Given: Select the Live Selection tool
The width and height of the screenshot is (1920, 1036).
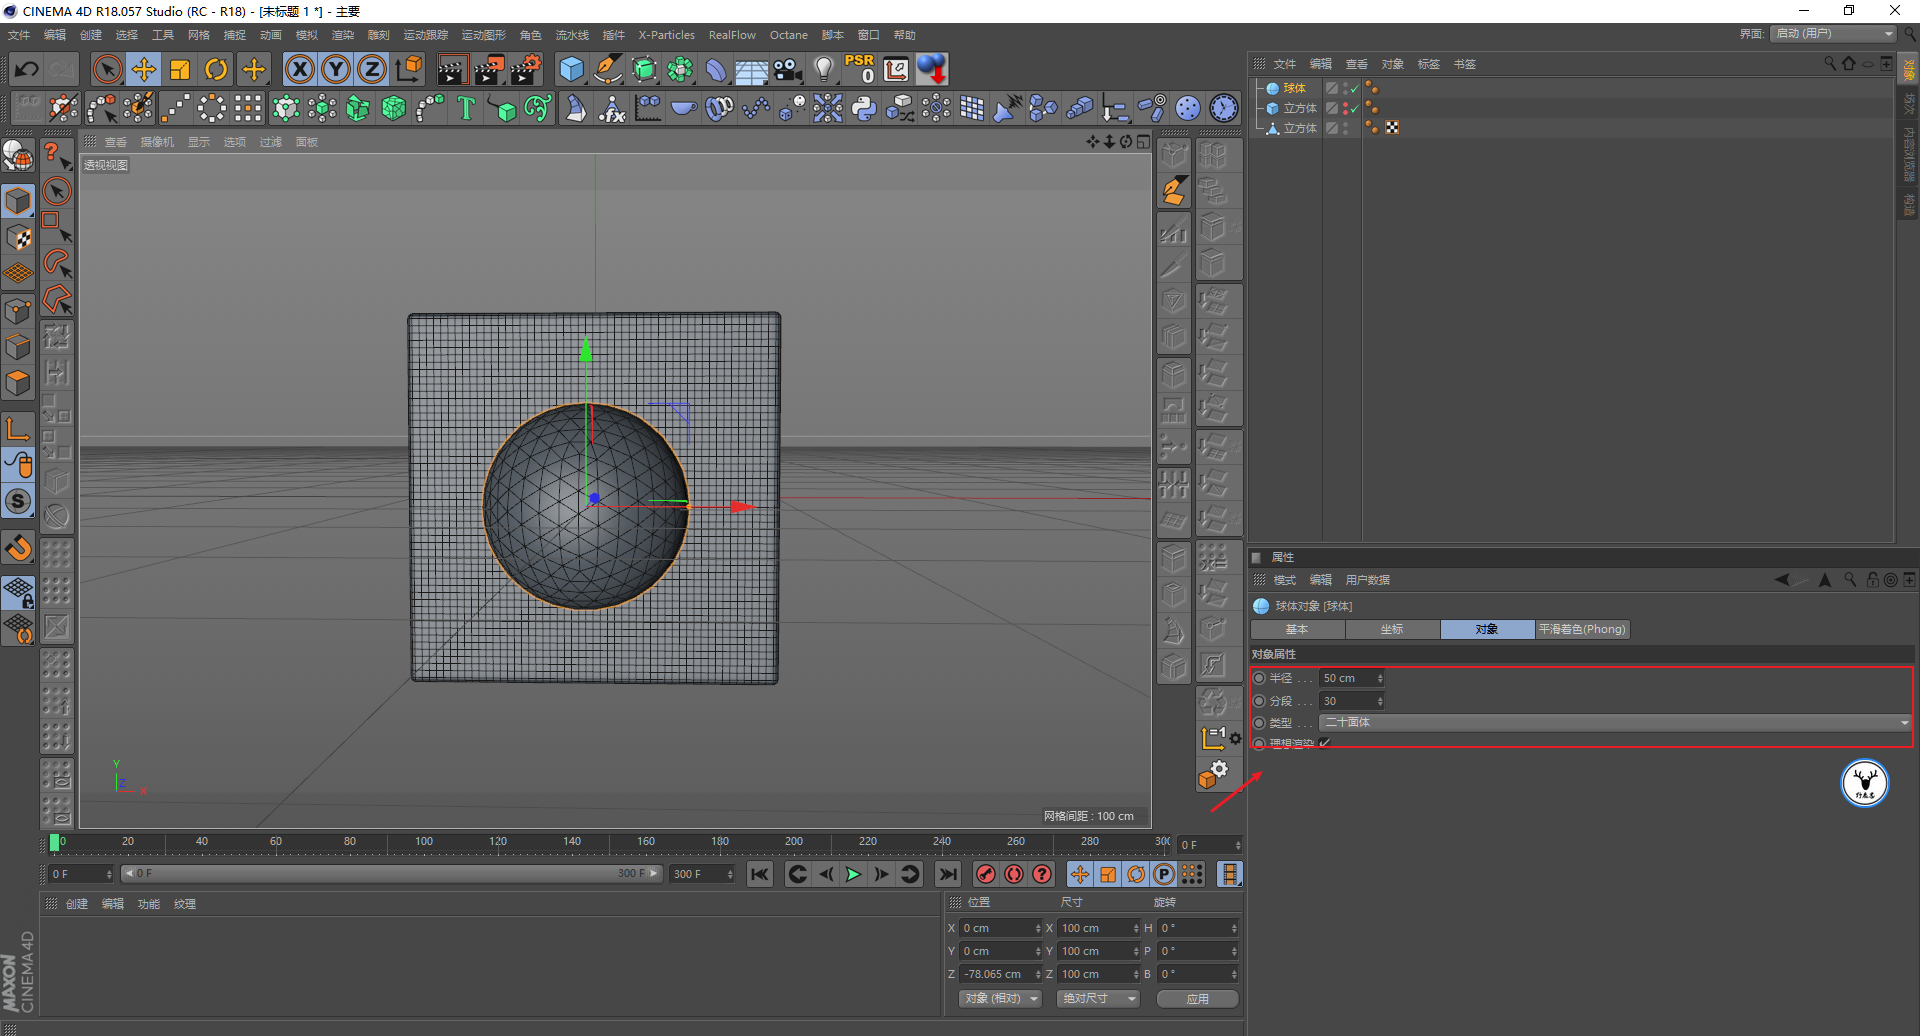Looking at the screenshot, I should 107,69.
